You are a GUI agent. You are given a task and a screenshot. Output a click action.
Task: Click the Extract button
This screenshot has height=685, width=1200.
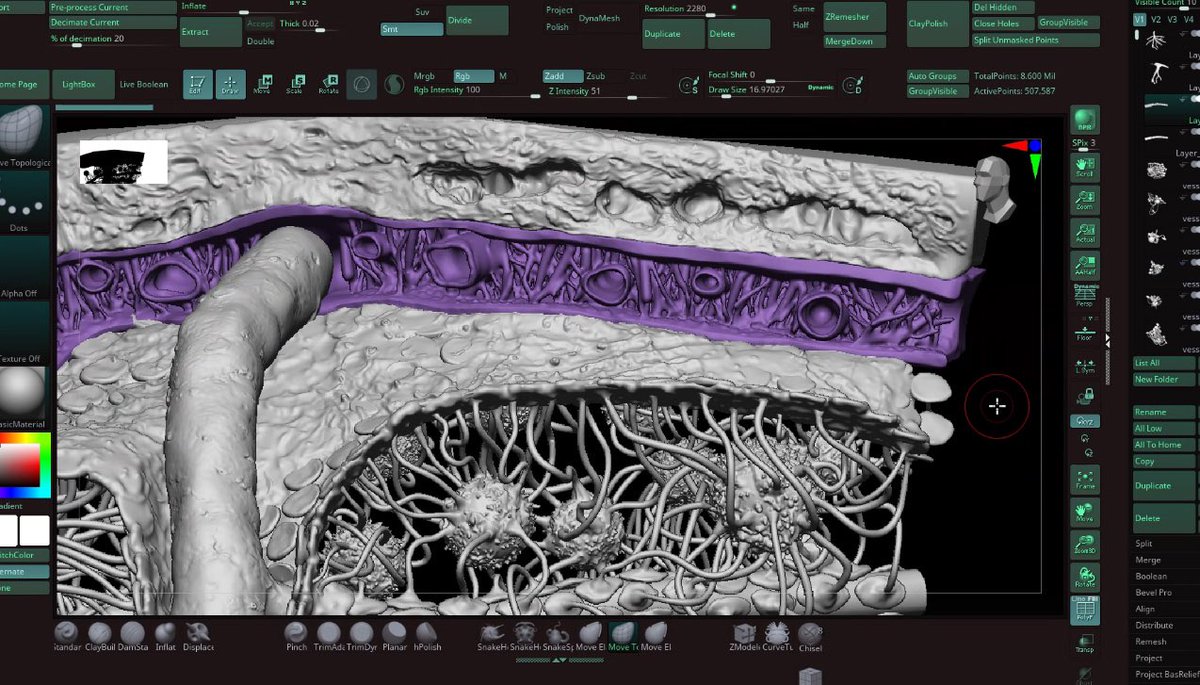[x=211, y=31]
